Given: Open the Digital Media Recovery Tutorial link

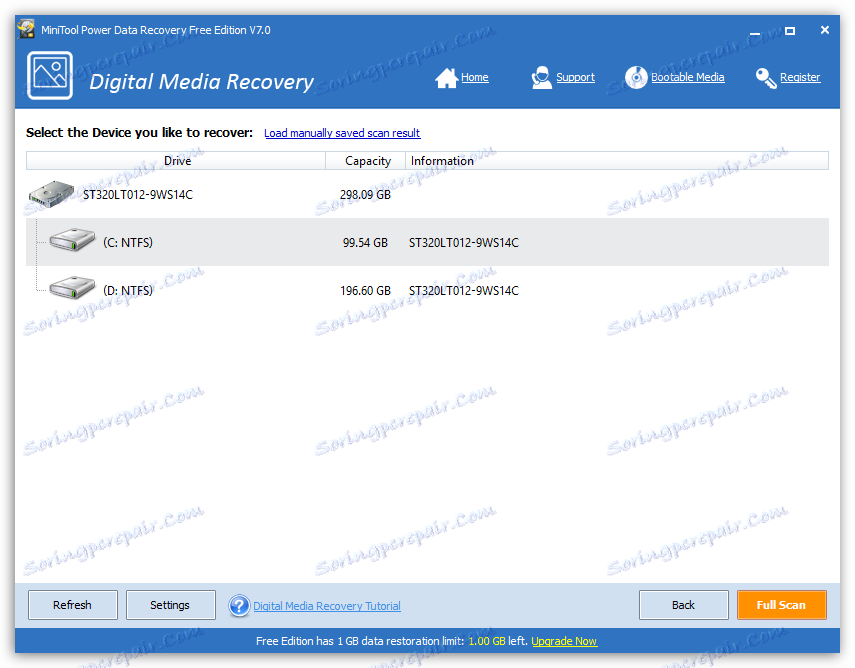Looking at the screenshot, I should [327, 606].
